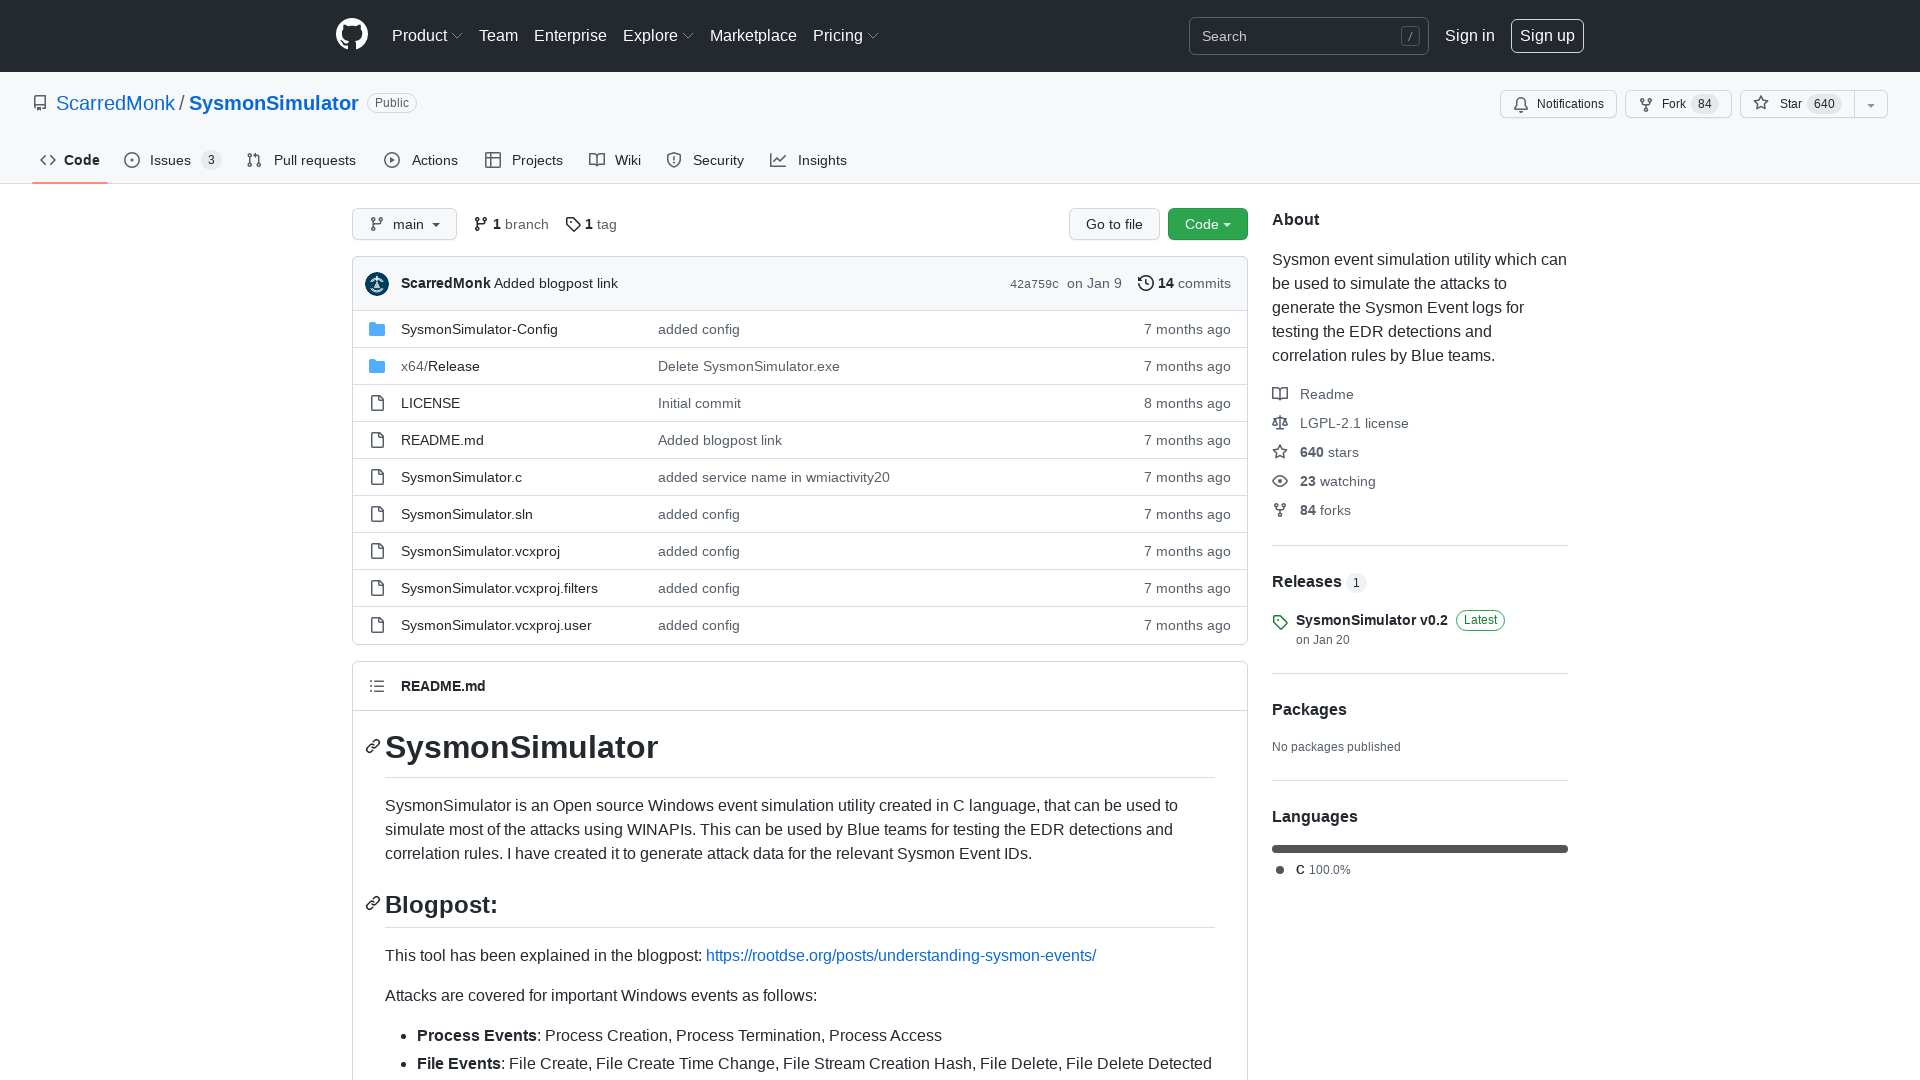Open the star lists dropdown arrow
The image size is (1920, 1080).
tap(1871, 104)
